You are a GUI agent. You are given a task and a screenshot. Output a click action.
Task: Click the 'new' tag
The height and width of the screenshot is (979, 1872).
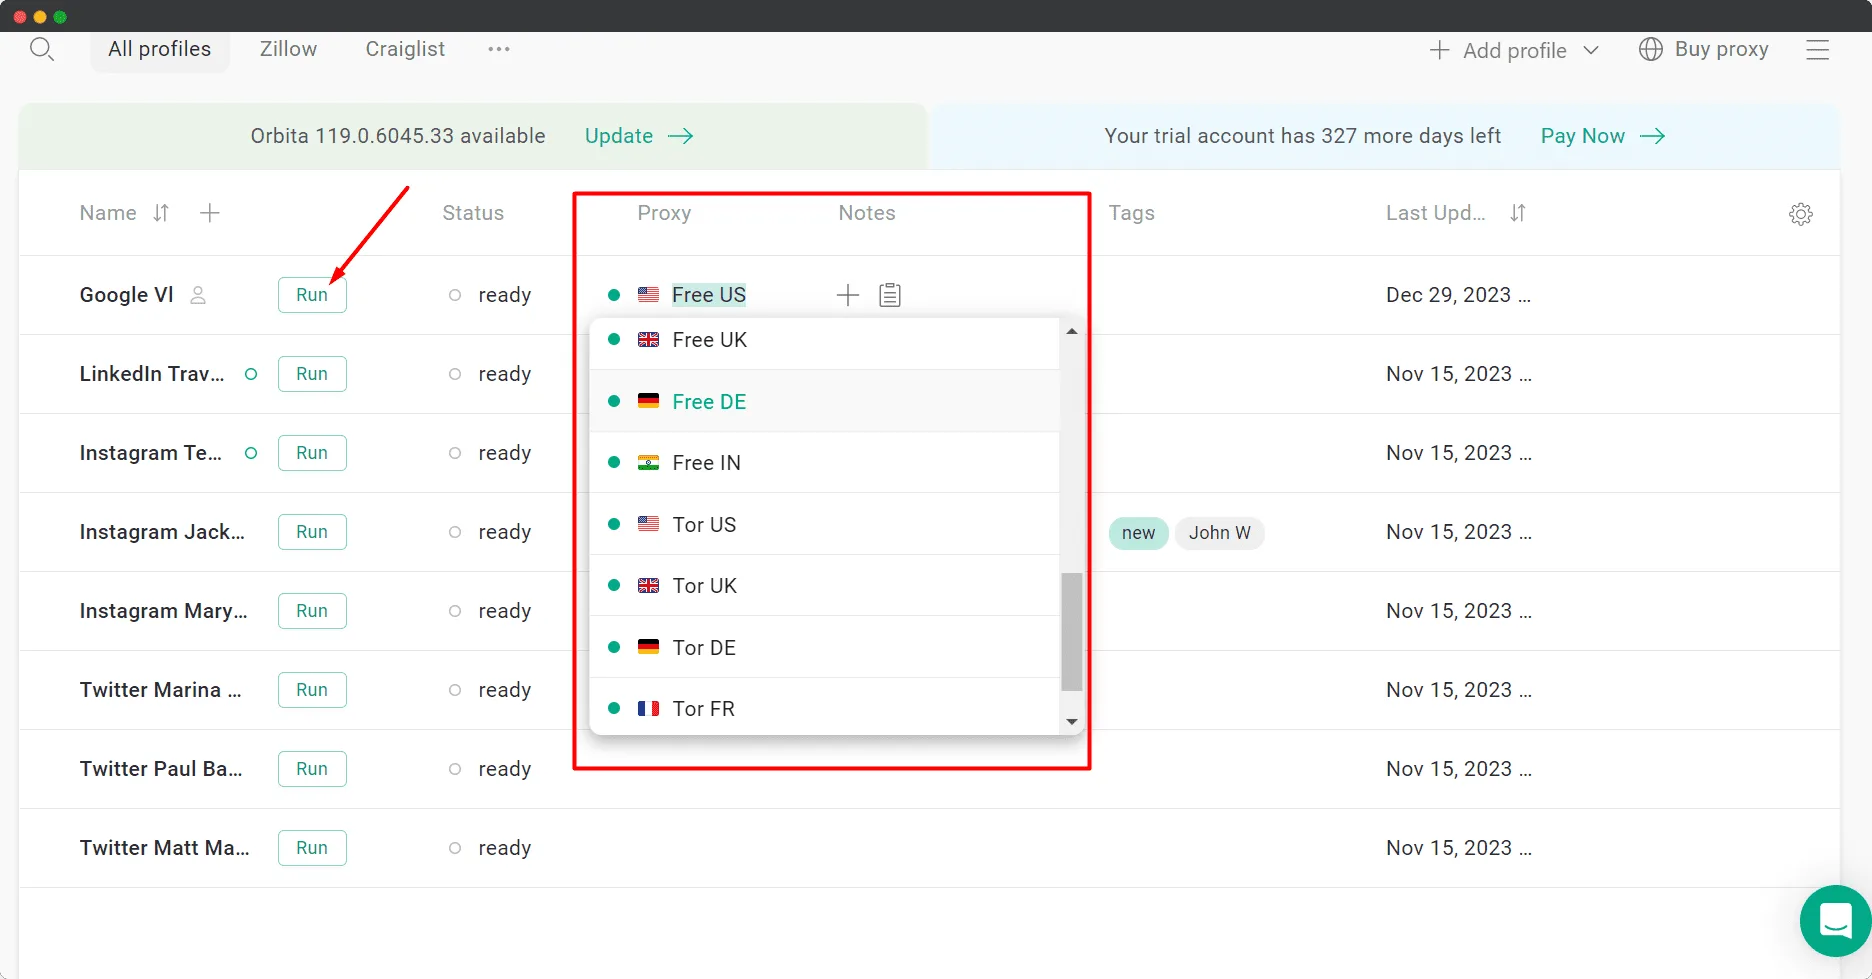tap(1138, 533)
